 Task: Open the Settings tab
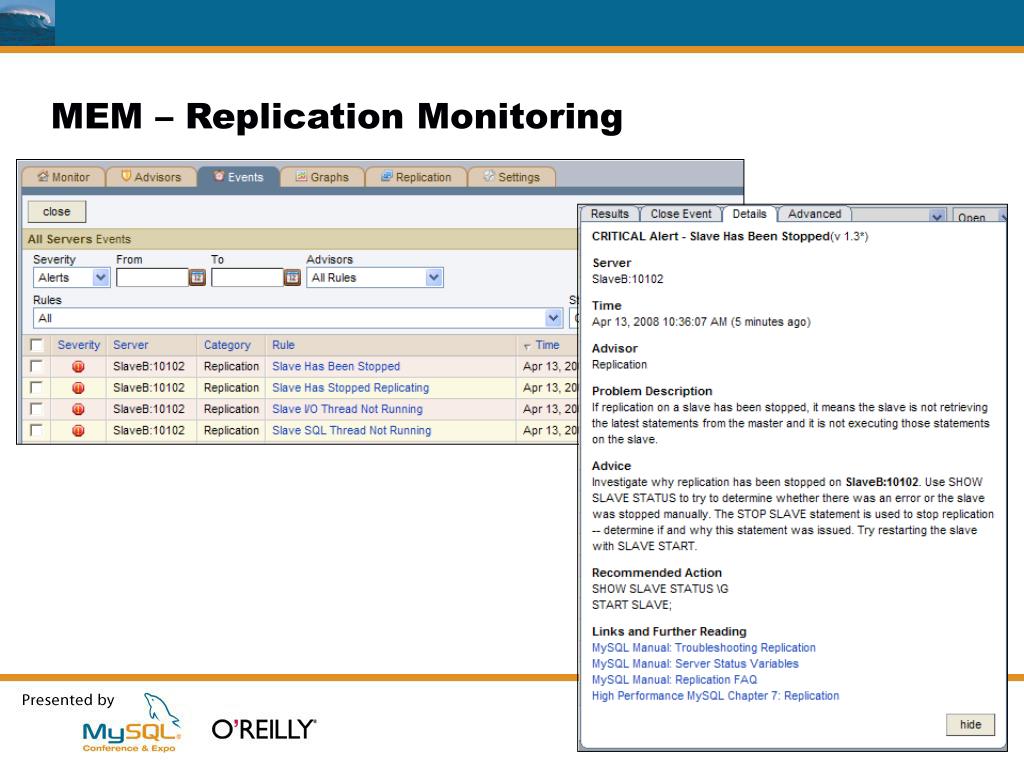click(512, 177)
